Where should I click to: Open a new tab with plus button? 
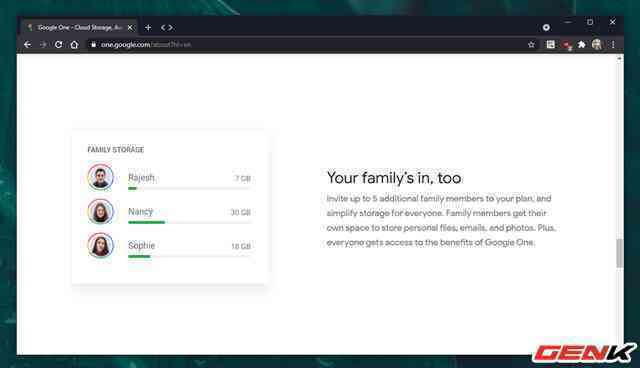point(148,27)
